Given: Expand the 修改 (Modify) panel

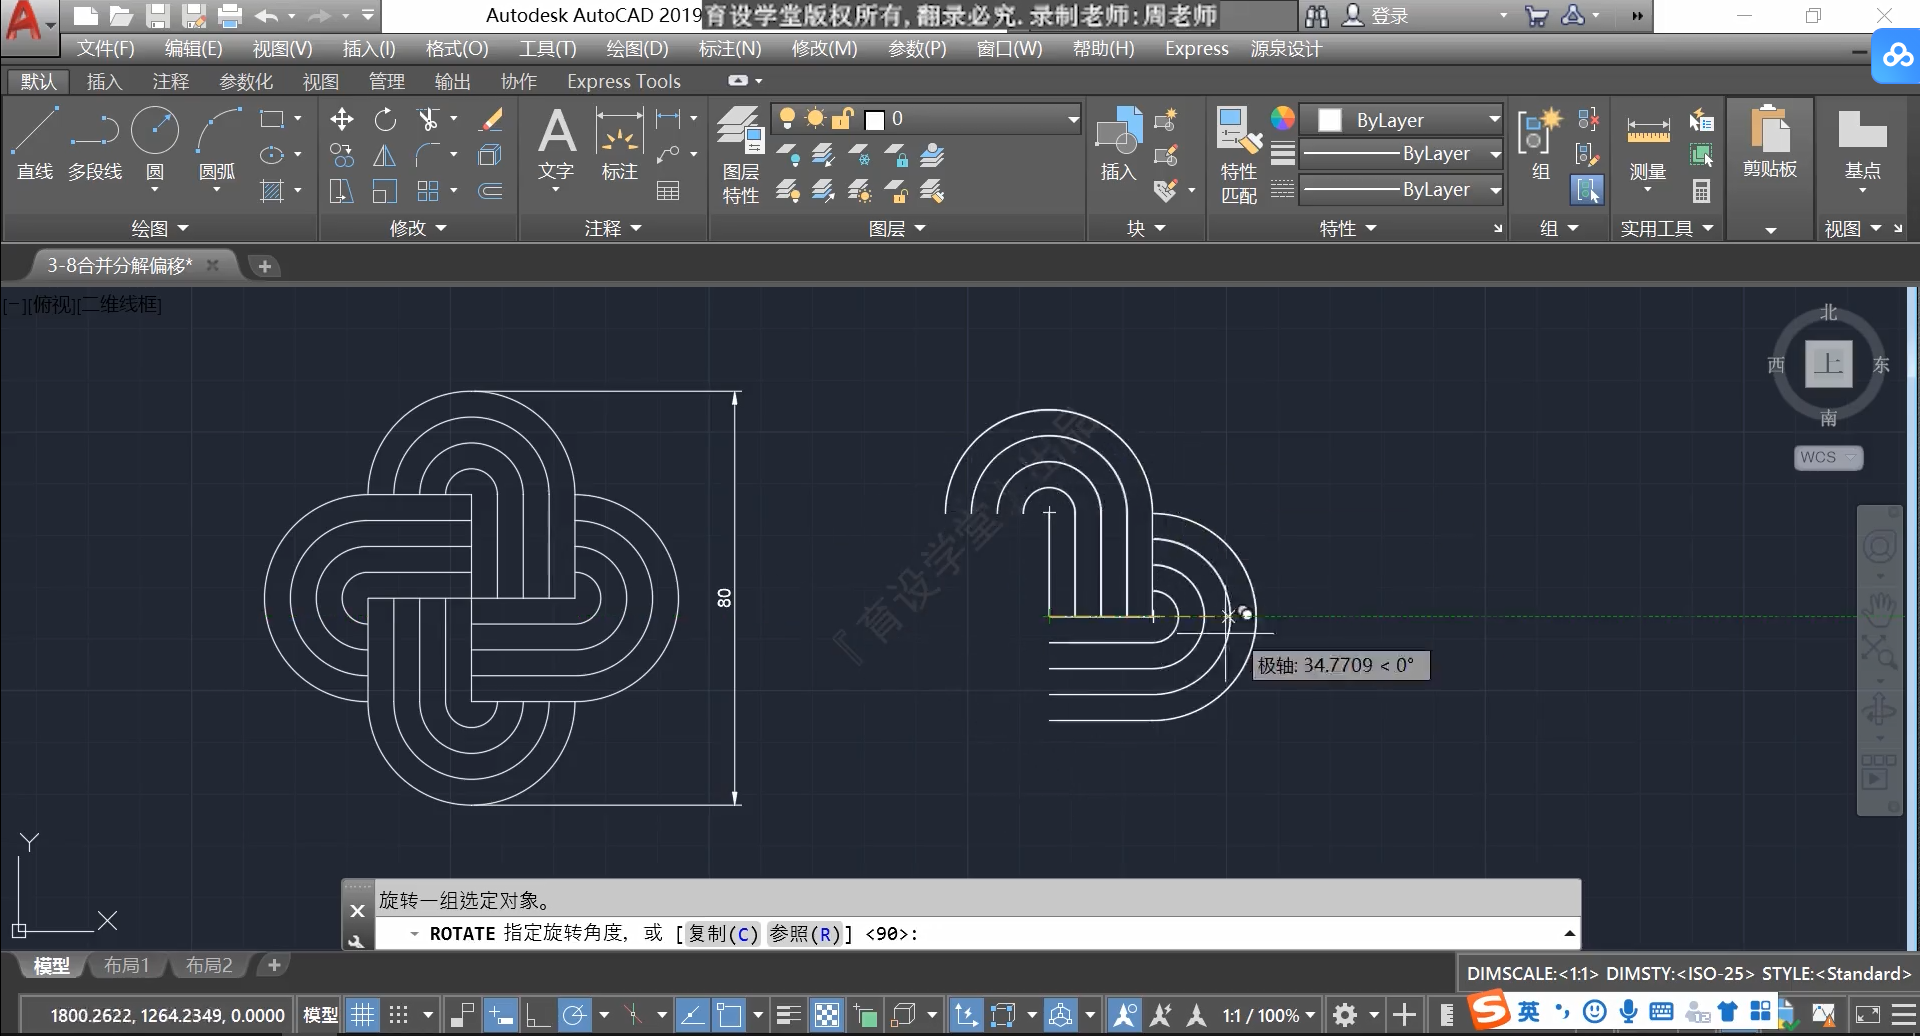Looking at the screenshot, I should (x=418, y=228).
